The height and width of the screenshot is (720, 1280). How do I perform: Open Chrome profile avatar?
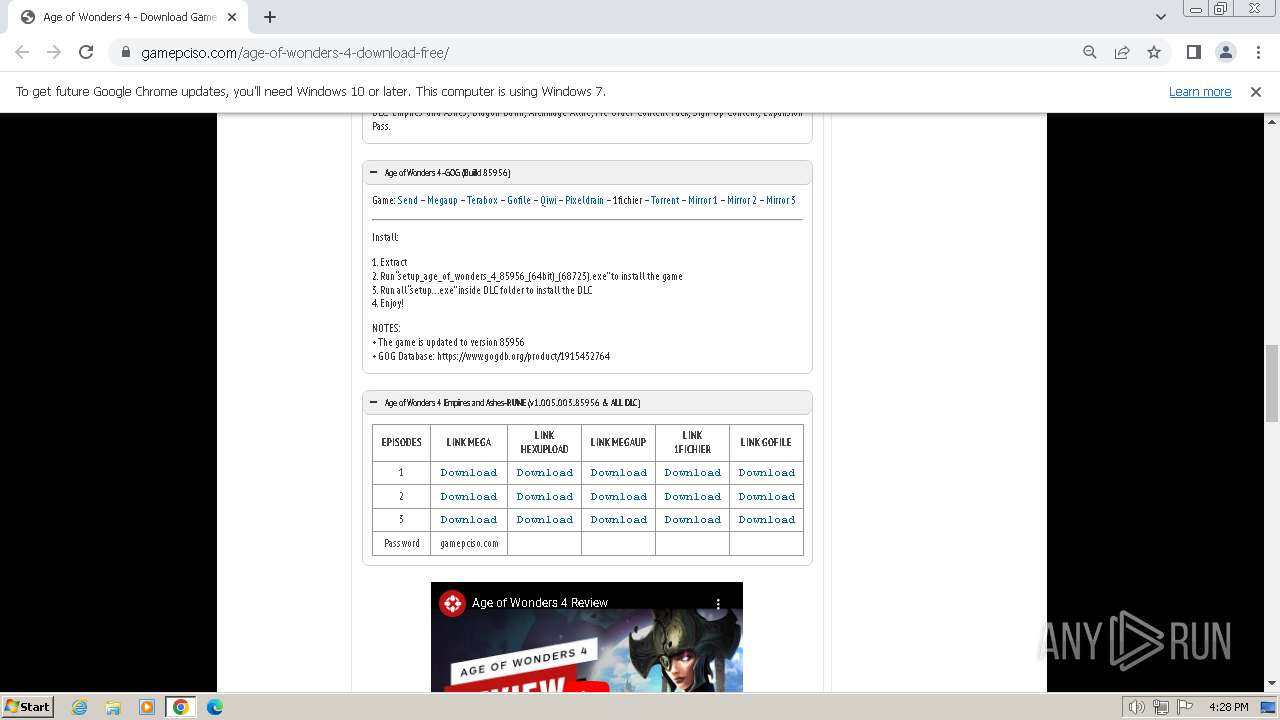(x=1225, y=52)
